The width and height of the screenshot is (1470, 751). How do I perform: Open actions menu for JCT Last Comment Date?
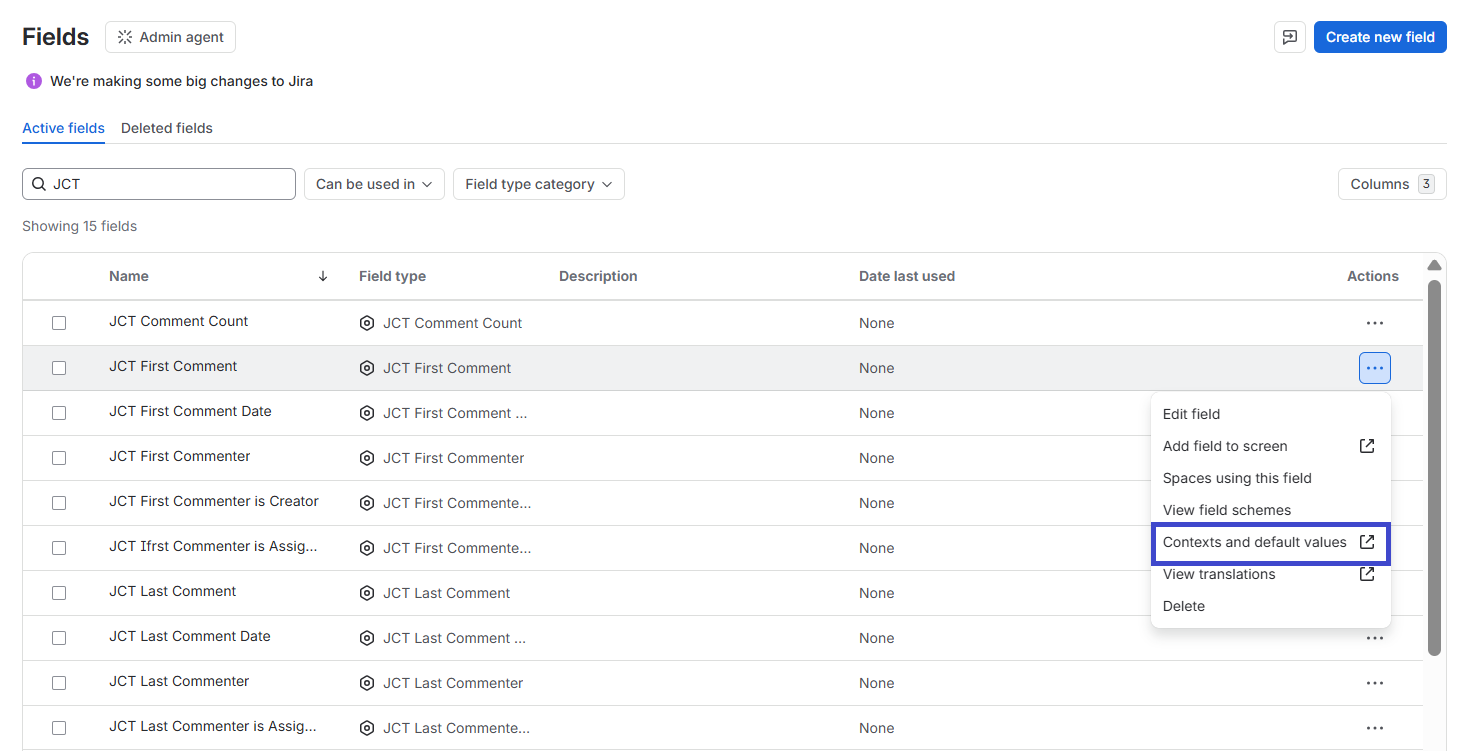click(1375, 638)
